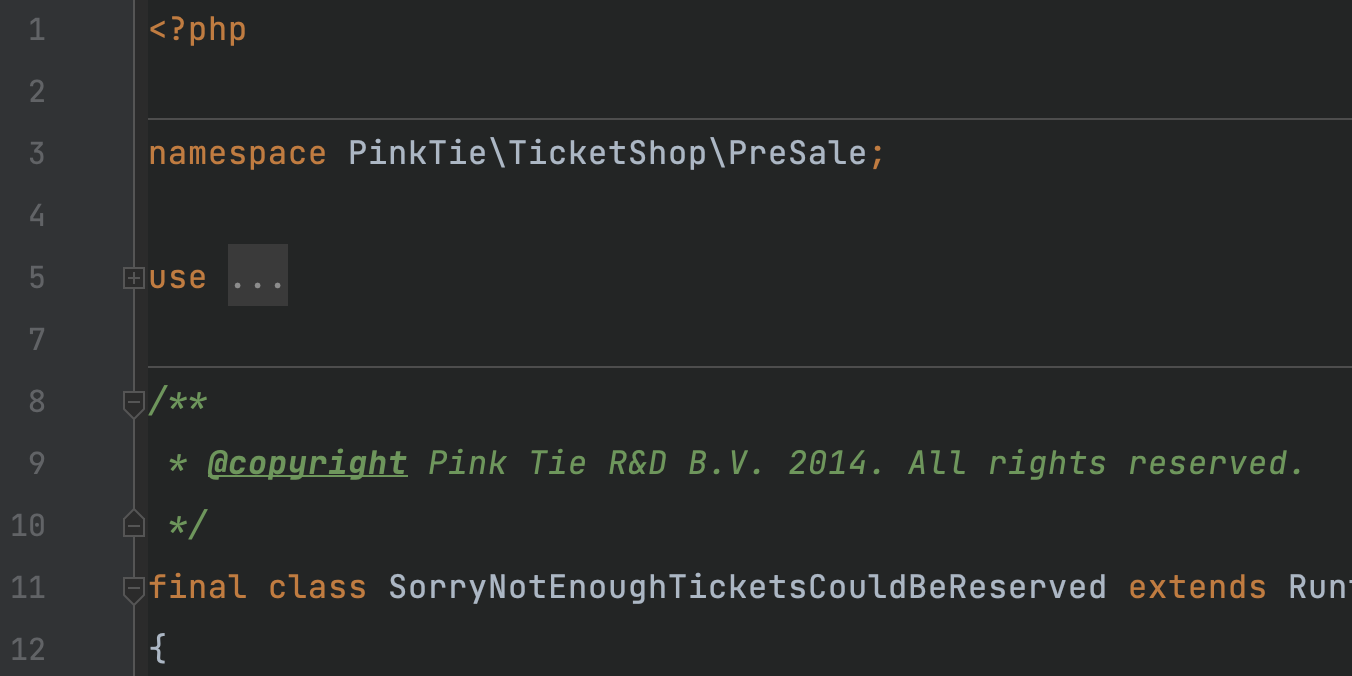Click line number 1 in the gutter
The height and width of the screenshot is (676, 1352).
pyautogui.click(x=36, y=30)
